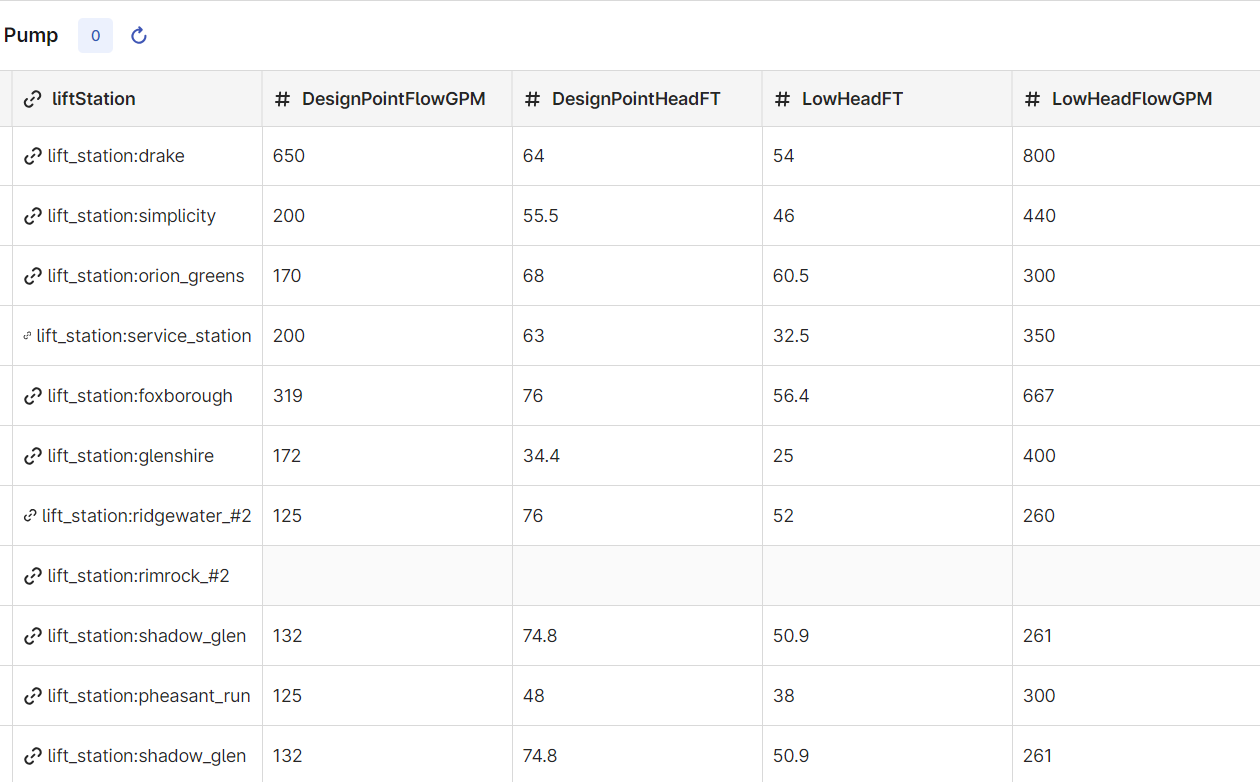Click the link icon in liftStation header
The width and height of the screenshot is (1260, 782).
pos(33,99)
